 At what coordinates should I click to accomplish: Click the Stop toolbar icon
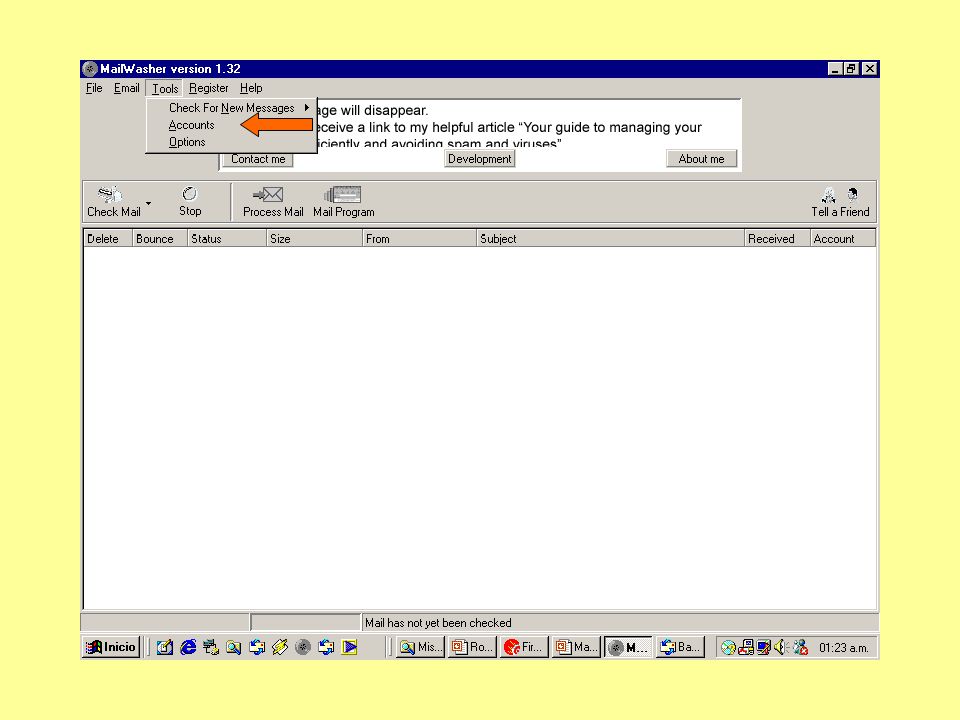coord(190,201)
